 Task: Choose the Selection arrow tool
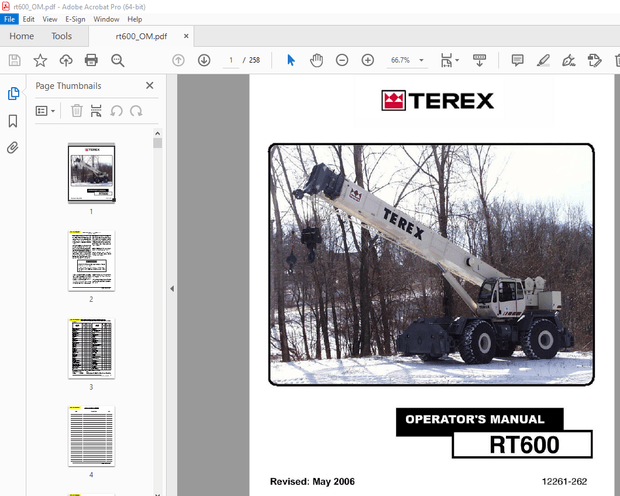291,60
